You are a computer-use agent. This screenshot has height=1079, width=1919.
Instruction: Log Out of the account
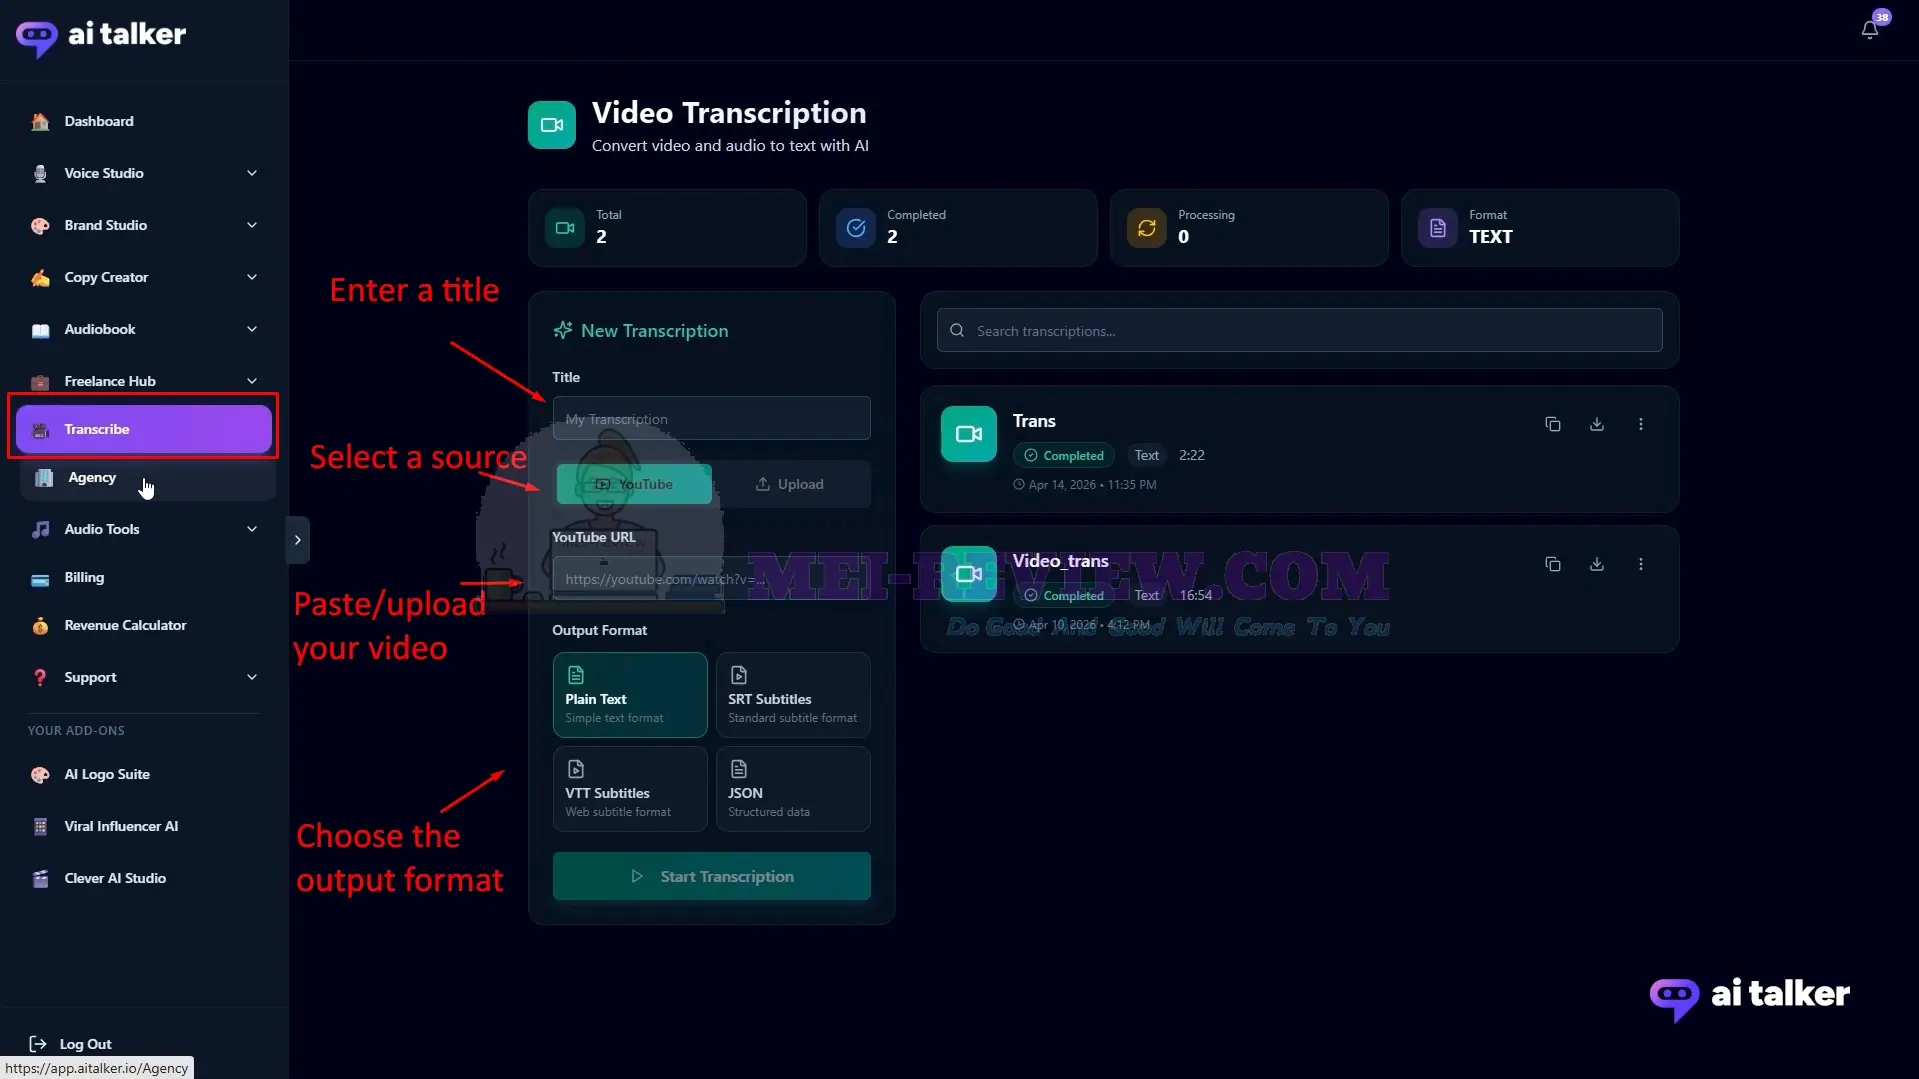[70, 1044]
